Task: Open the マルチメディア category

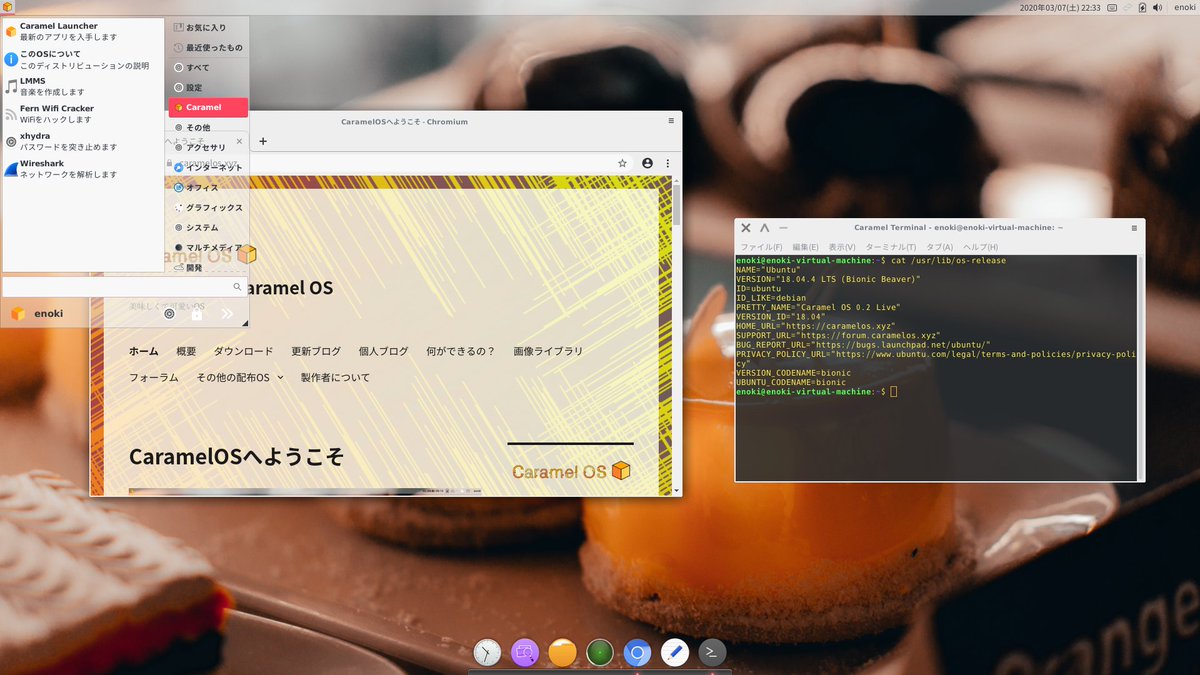Action: coord(208,247)
